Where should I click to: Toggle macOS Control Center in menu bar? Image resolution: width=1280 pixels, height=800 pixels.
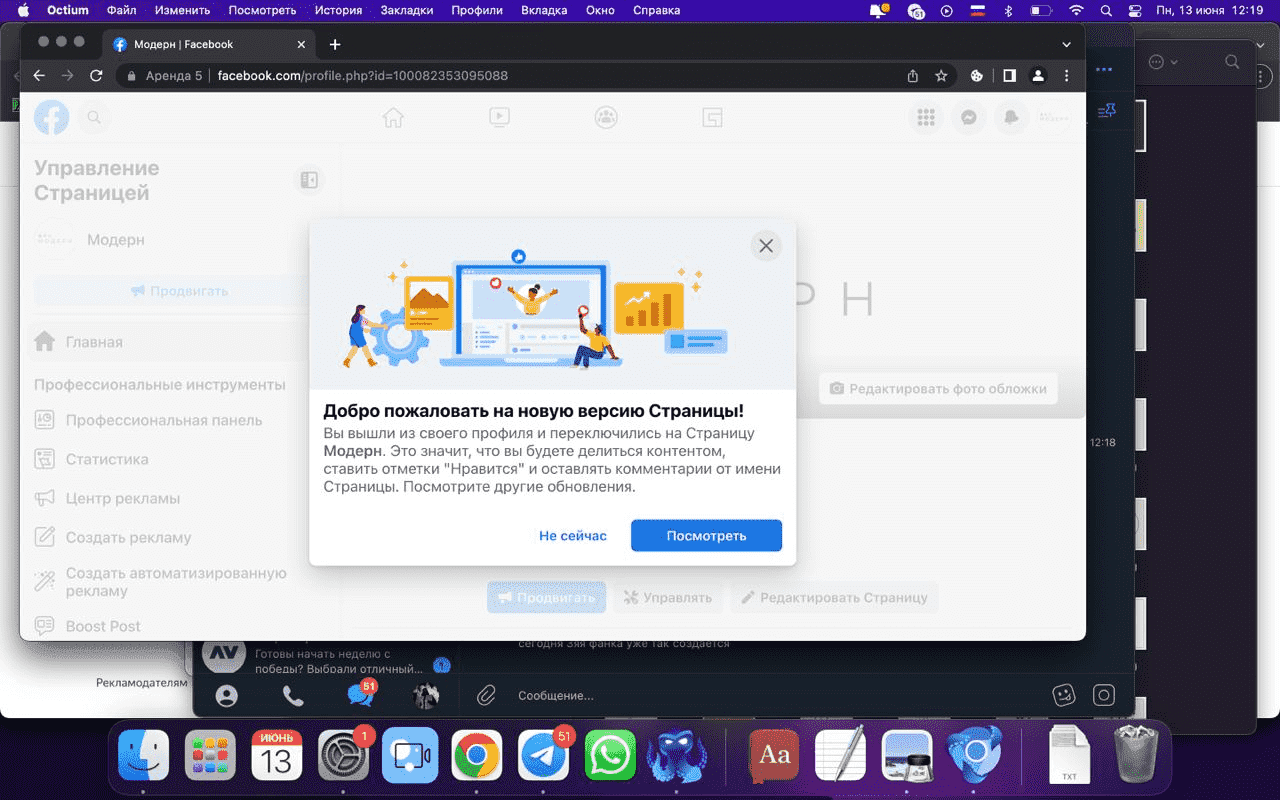tap(1134, 11)
